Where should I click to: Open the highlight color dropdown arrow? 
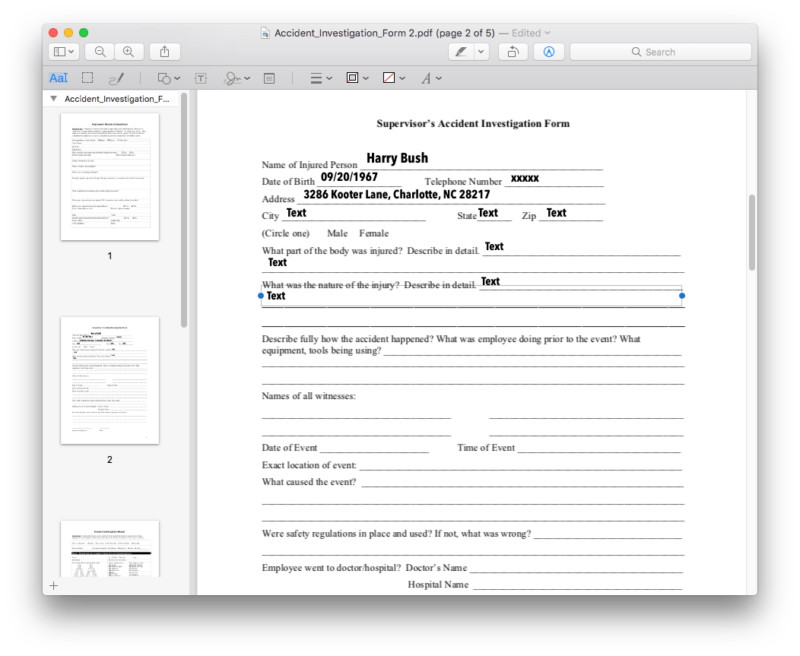click(481, 52)
